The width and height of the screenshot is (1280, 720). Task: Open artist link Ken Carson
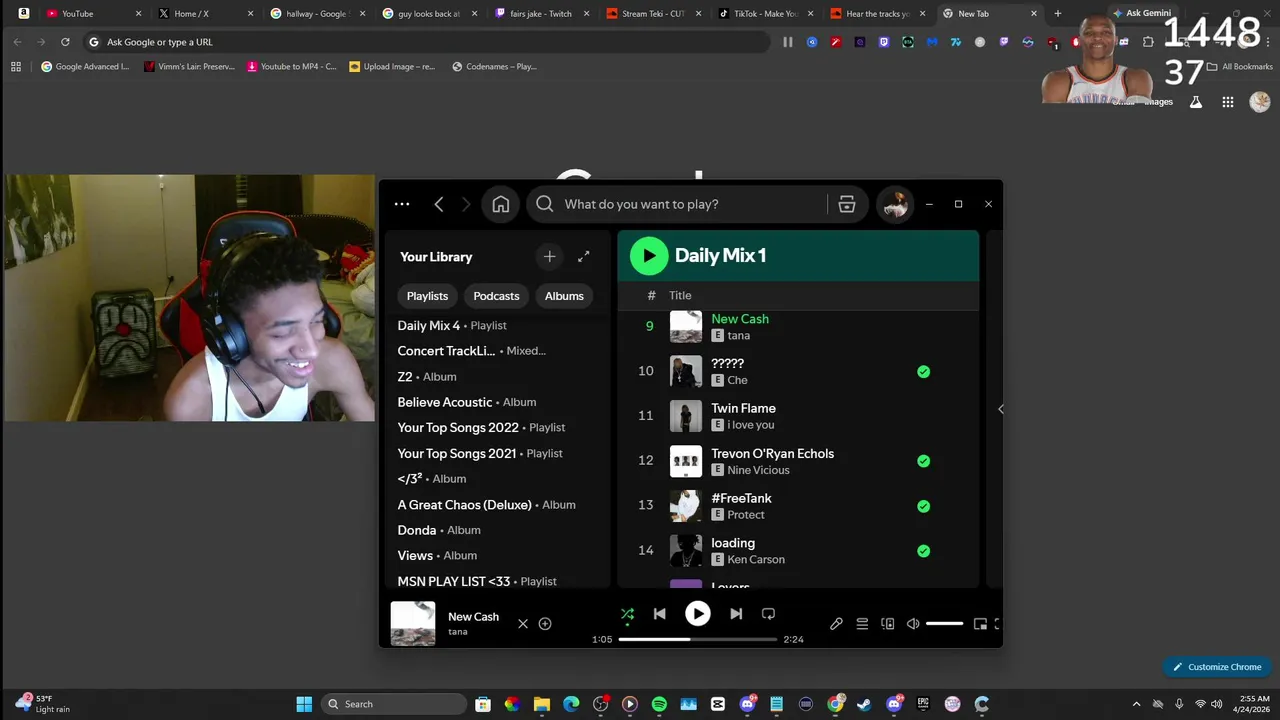pyautogui.click(x=756, y=560)
